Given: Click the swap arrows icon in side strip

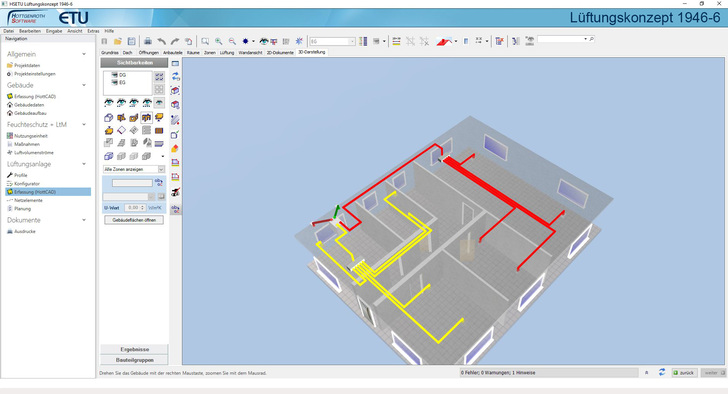Looking at the screenshot, I should click(x=176, y=77).
